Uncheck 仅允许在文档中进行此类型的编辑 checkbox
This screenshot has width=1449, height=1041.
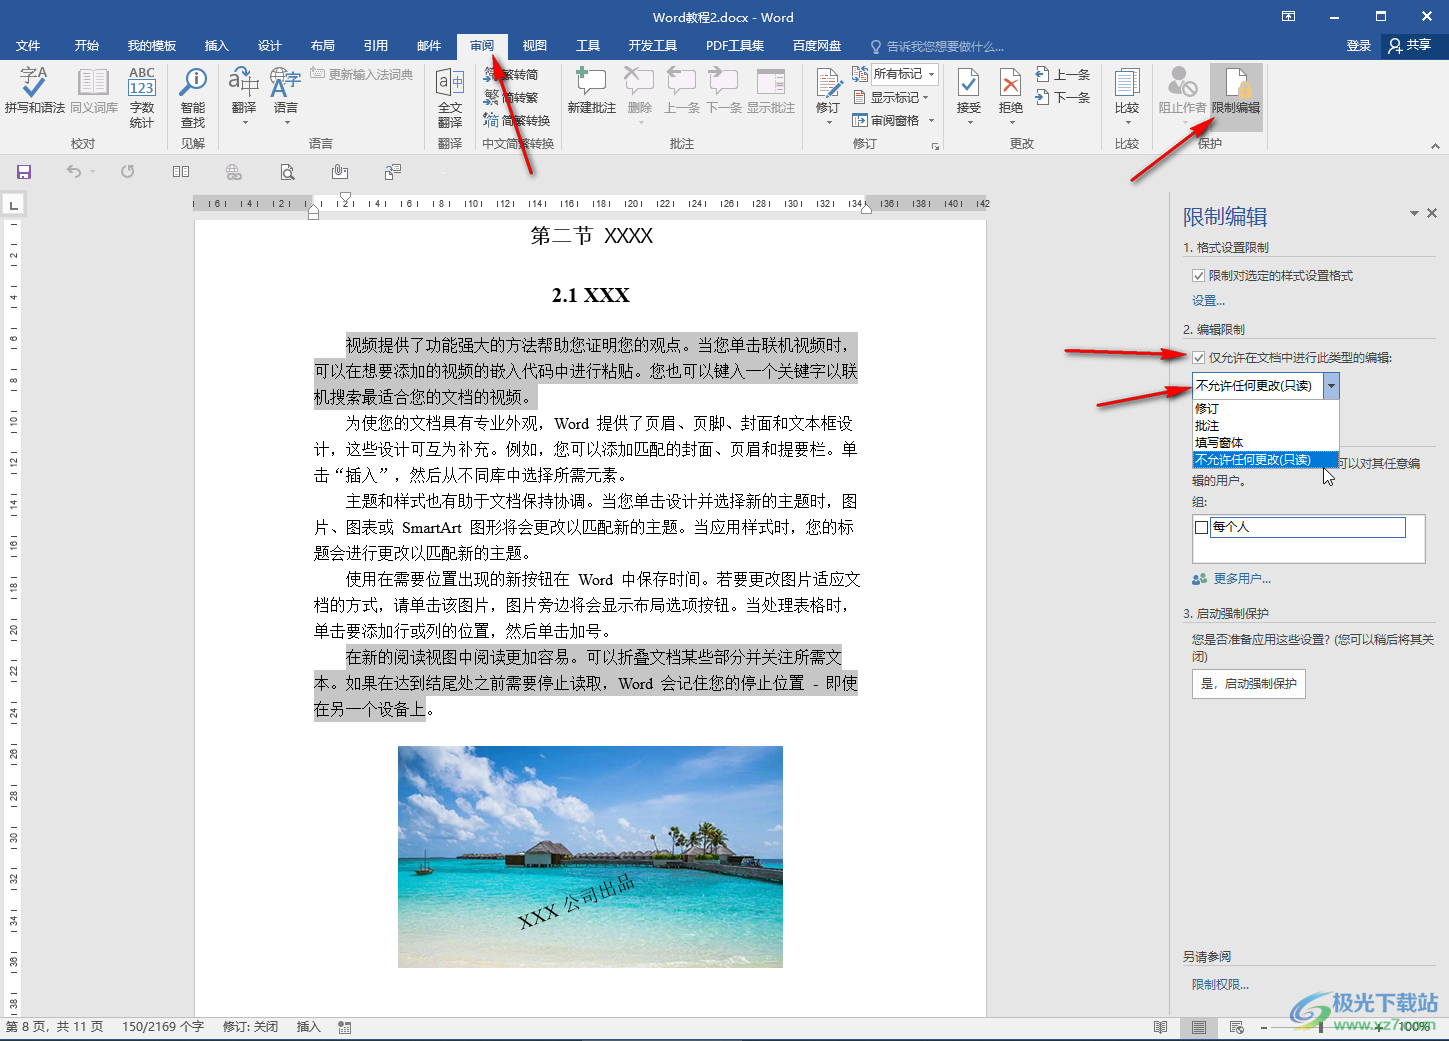tap(1198, 358)
